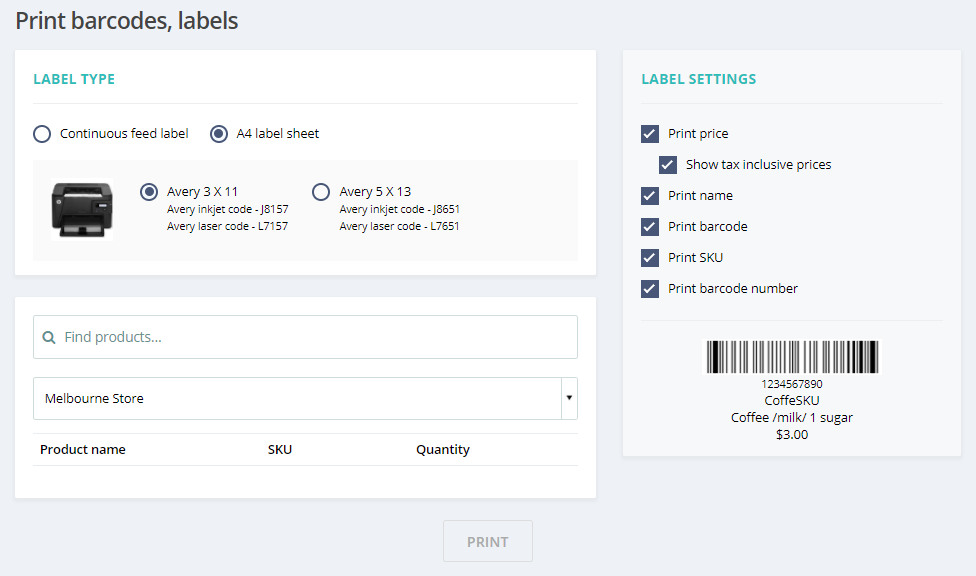Screen dimensions: 976x576
Task: Click the search magnifier icon
Action: 49,338
